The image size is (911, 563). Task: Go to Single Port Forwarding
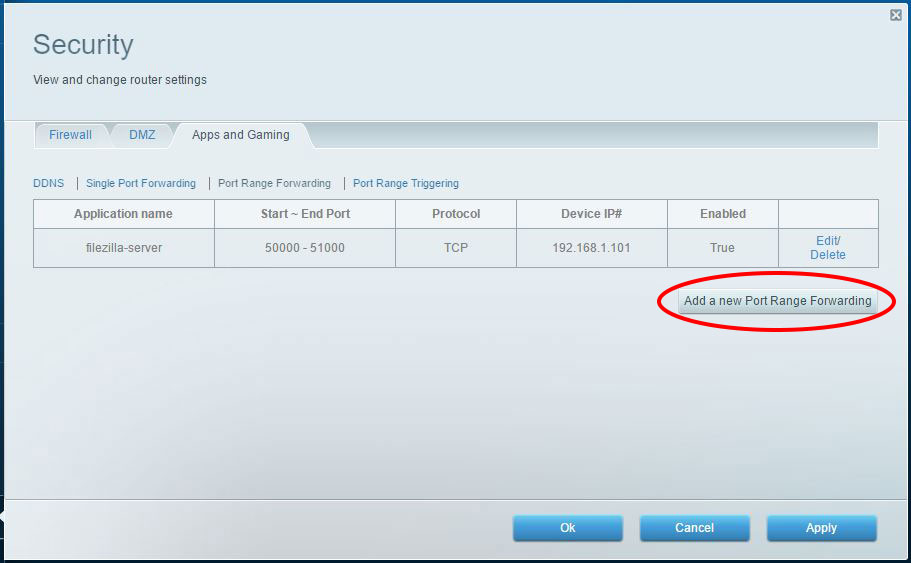point(141,183)
